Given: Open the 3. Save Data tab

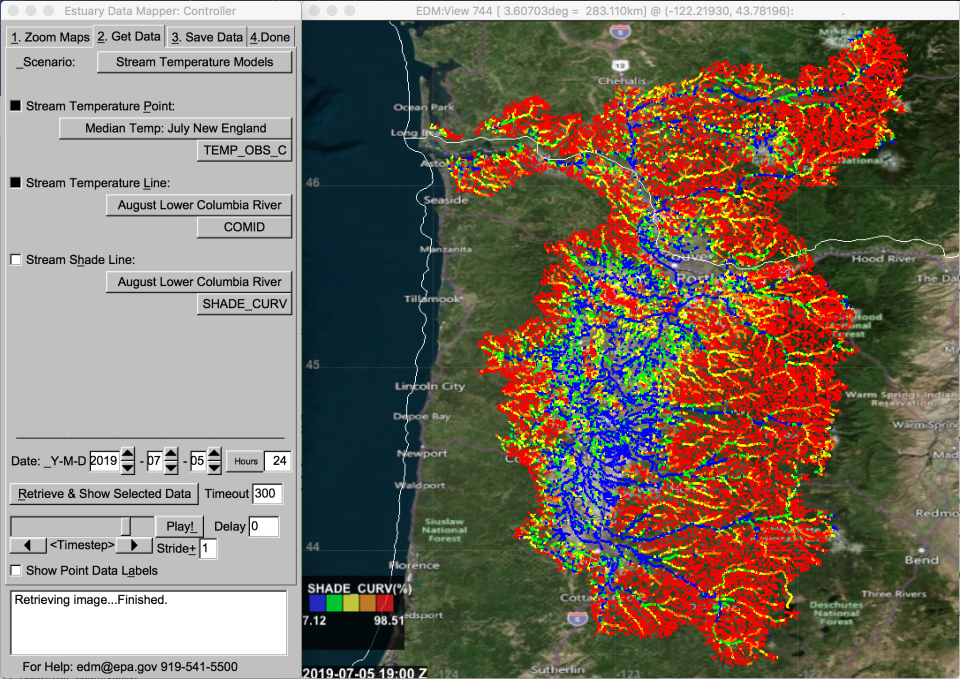Looking at the screenshot, I should point(206,37).
